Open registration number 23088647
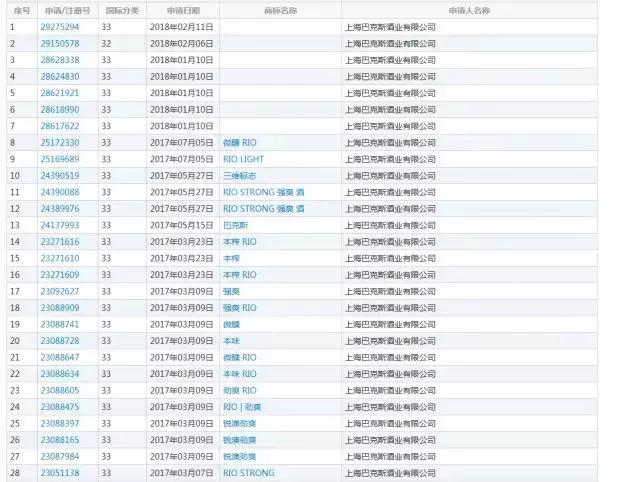640x482 pixels. 60,358
